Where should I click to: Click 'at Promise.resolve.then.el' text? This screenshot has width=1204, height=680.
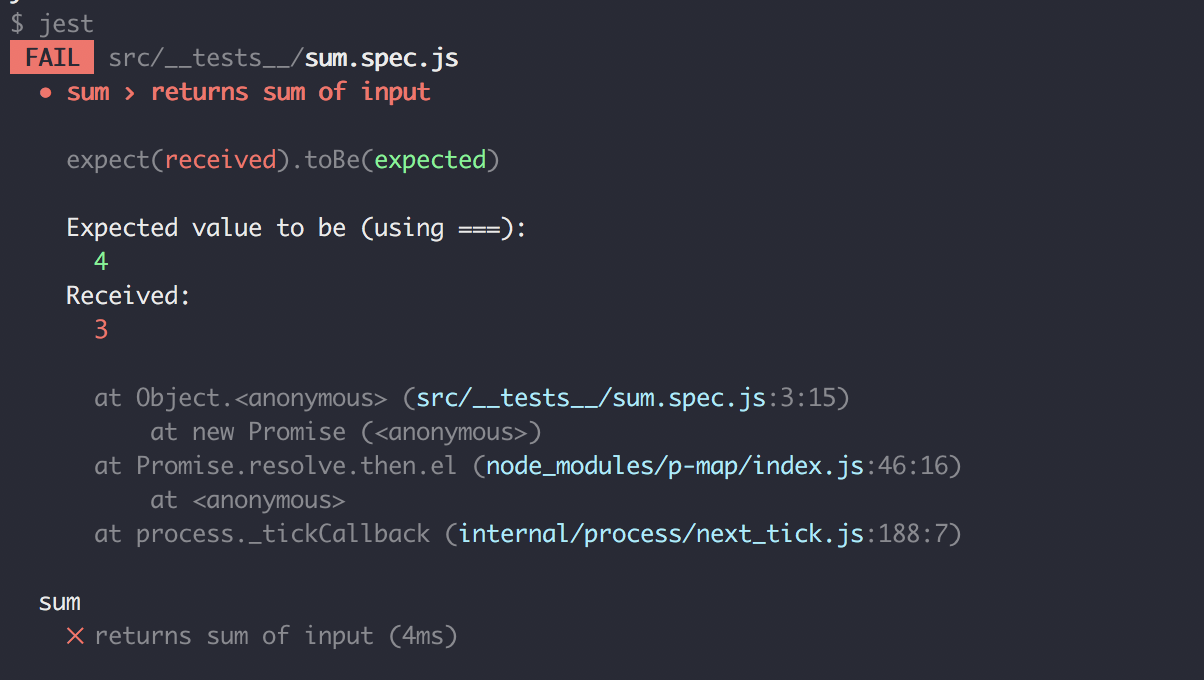[276, 467]
